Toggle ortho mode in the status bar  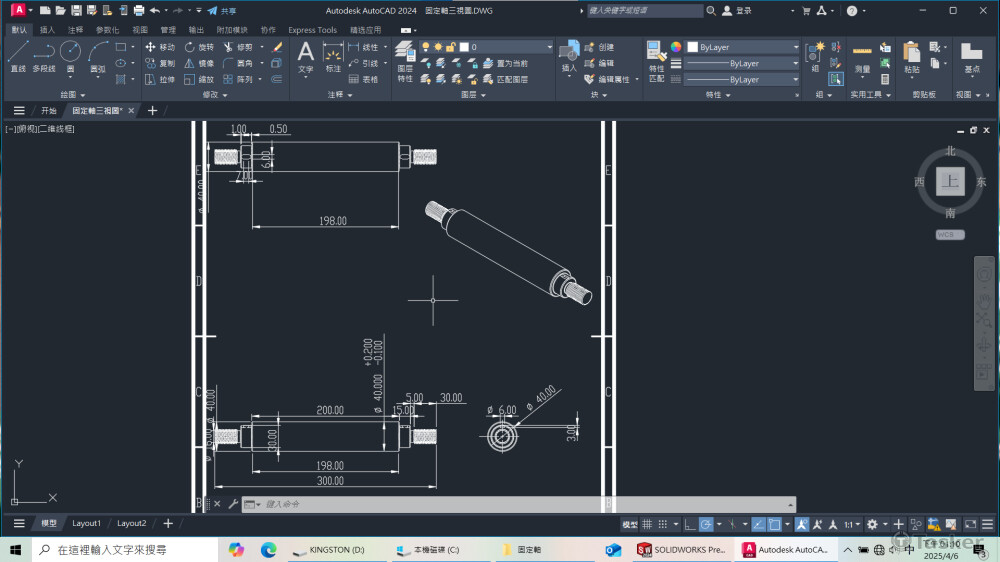[x=689, y=524]
